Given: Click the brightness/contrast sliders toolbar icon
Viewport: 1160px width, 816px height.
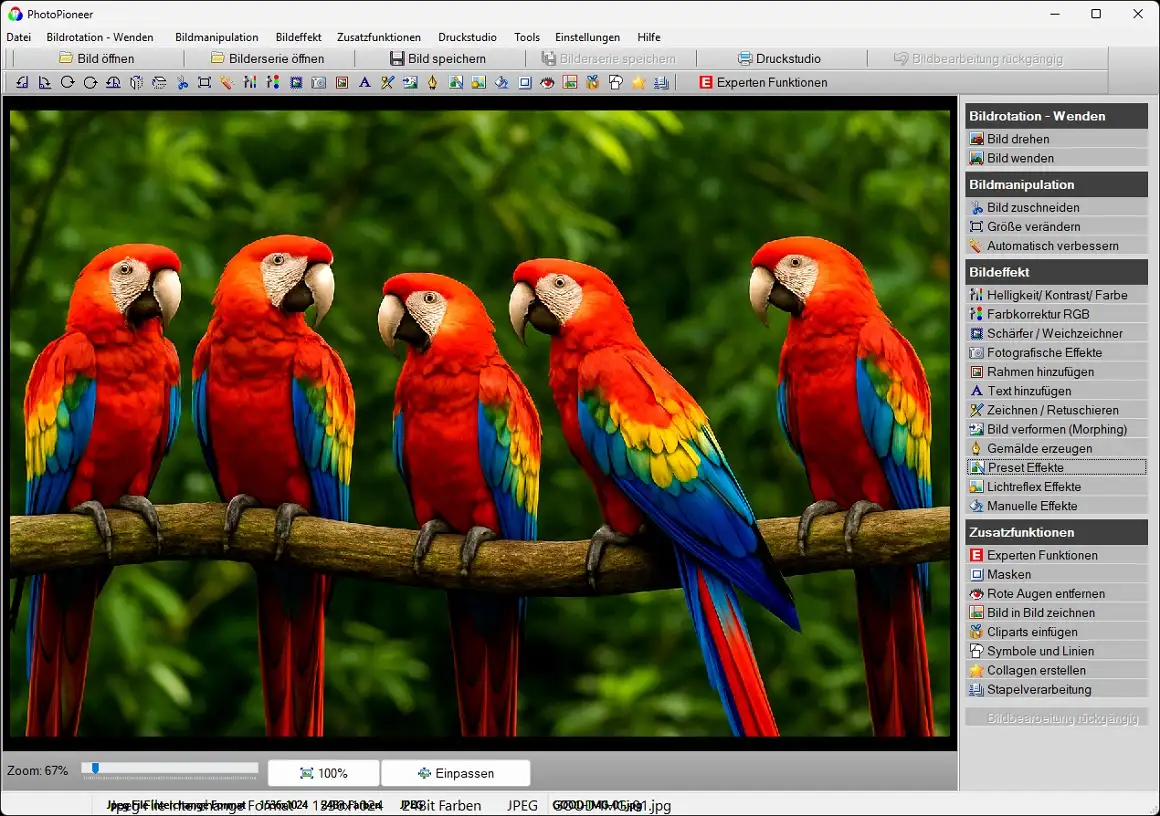Looking at the screenshot, I should tap(250, 83).
